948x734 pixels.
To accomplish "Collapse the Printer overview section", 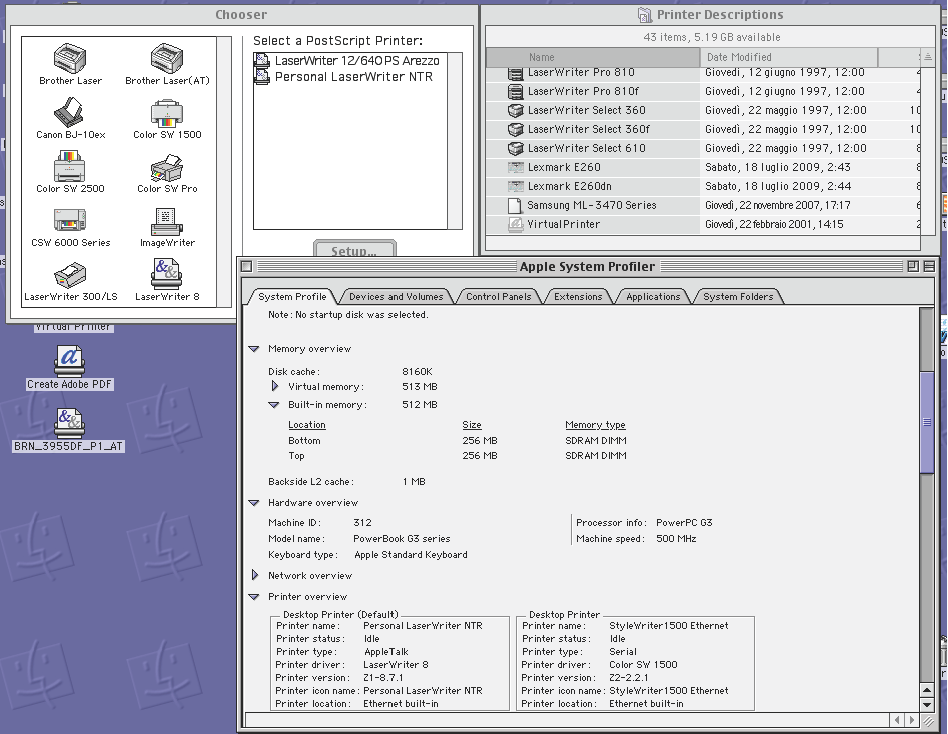I will [254, 597].
